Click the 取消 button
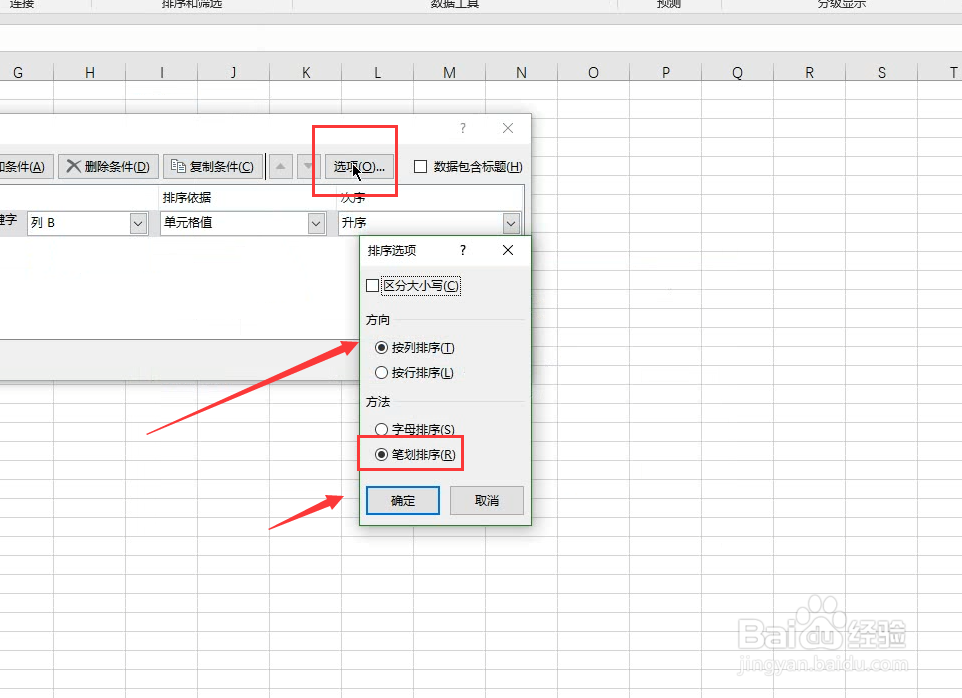 486,500
